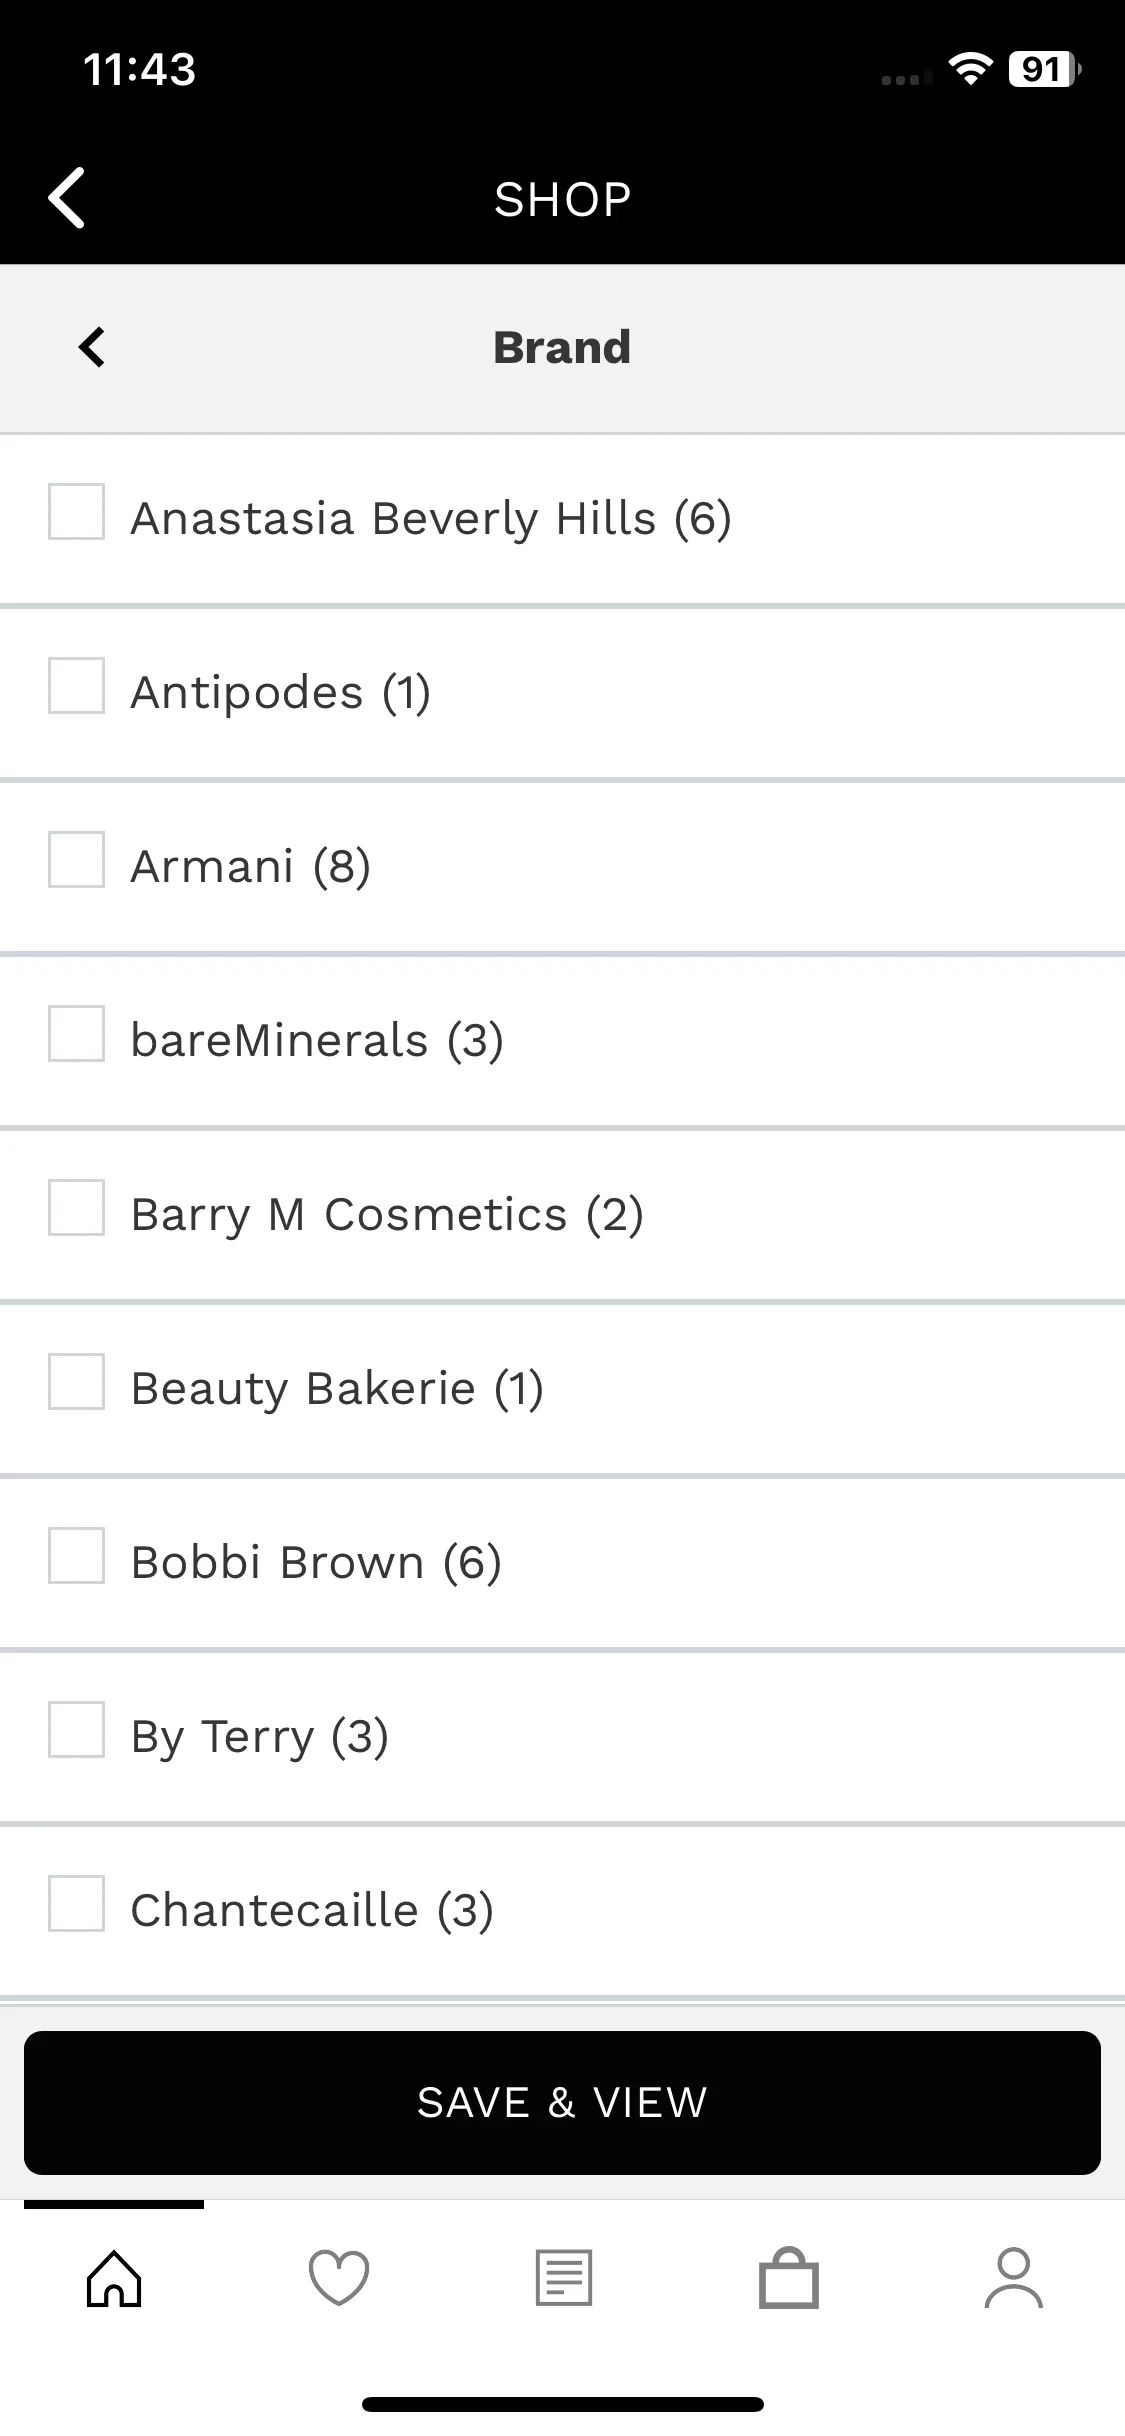Choose the Barry M Cosmetics (2) option
The height and width of the screenshot is (2436, 1125).
click(387, 1214)
